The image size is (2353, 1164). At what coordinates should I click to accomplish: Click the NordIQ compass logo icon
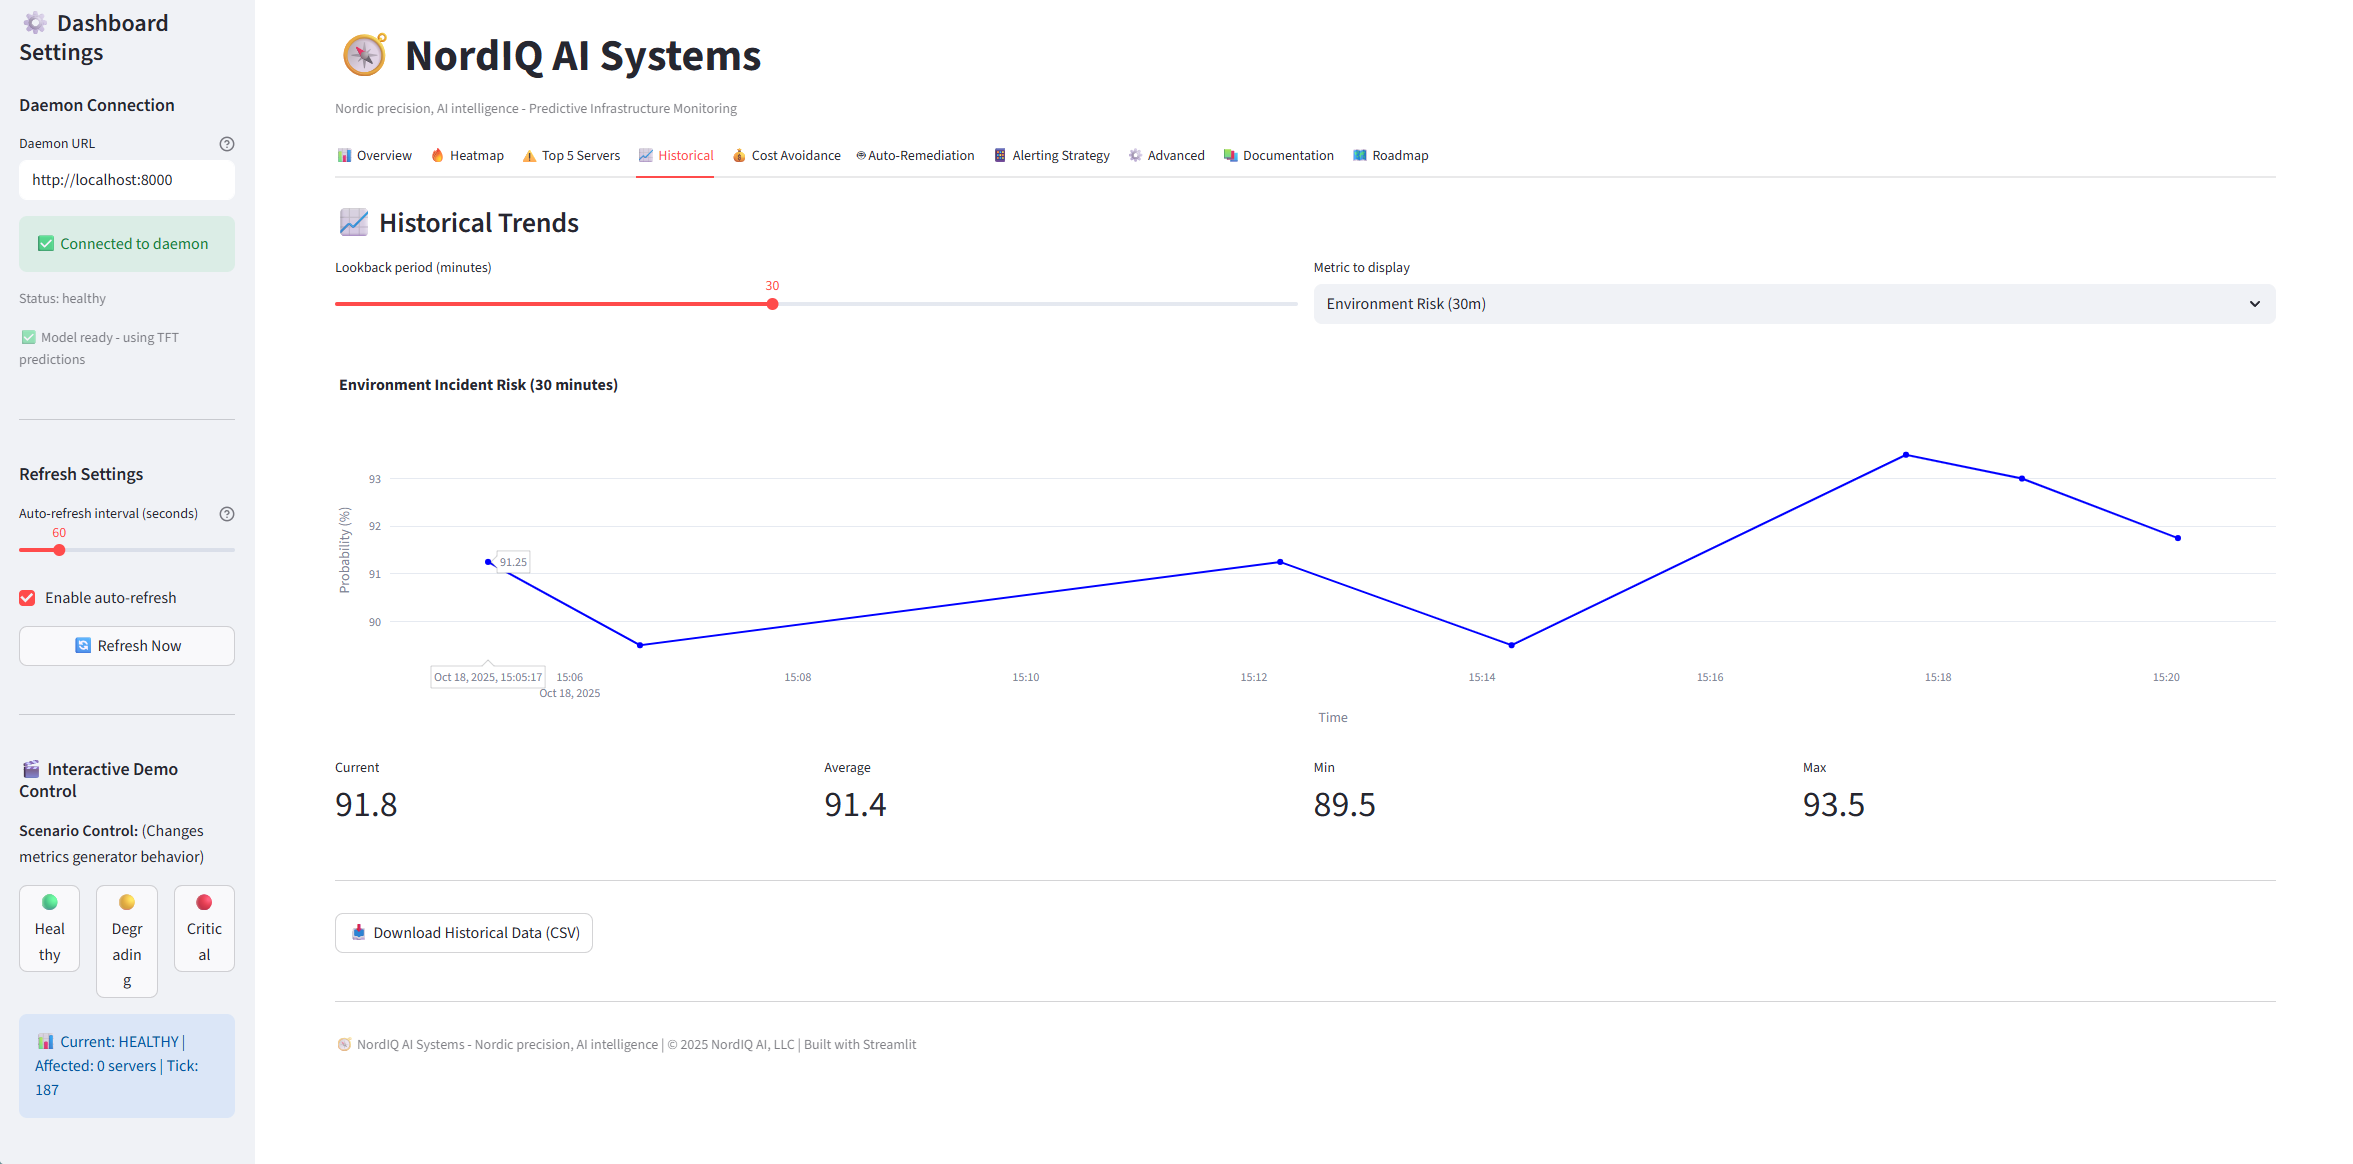(364, 55)
